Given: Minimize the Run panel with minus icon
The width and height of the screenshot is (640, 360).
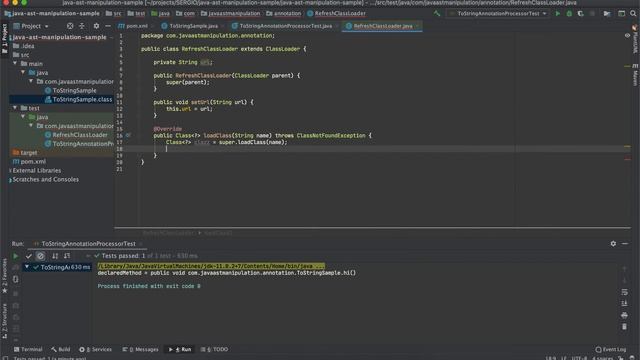Looking at the screenshot, I should point(625,244).
